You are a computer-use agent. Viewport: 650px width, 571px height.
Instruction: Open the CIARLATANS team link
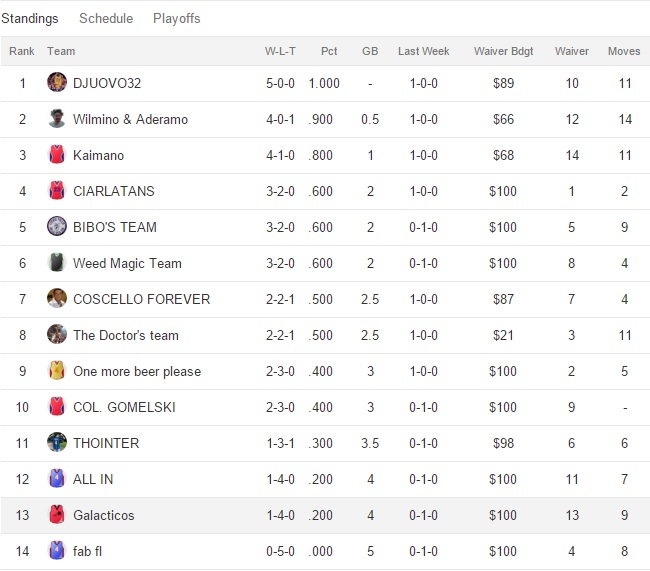113,191
